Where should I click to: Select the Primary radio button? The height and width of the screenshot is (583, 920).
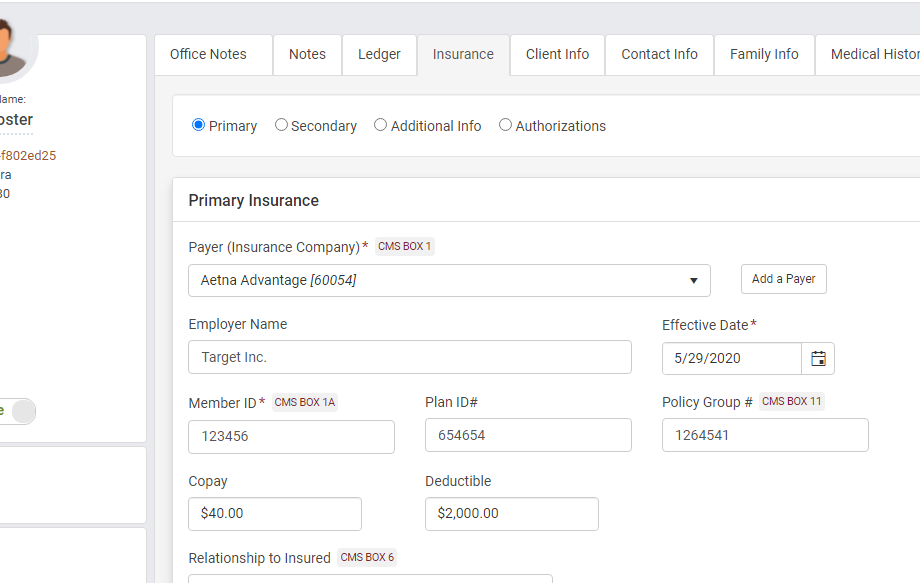198,125
